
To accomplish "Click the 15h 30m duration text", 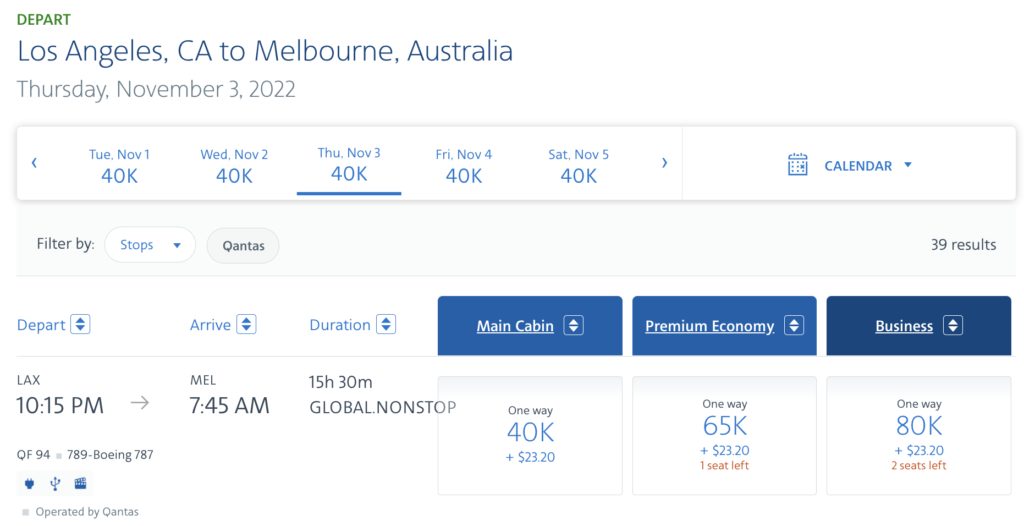I will click(x=340, y=382).
